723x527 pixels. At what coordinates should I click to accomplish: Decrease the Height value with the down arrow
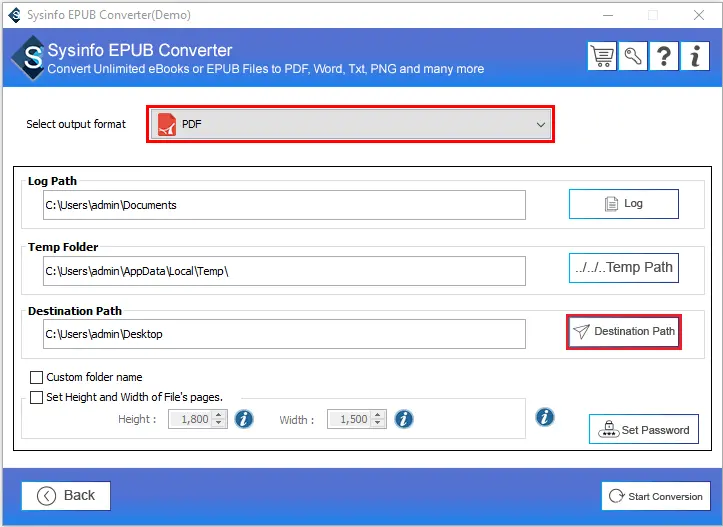pos(219,423)
